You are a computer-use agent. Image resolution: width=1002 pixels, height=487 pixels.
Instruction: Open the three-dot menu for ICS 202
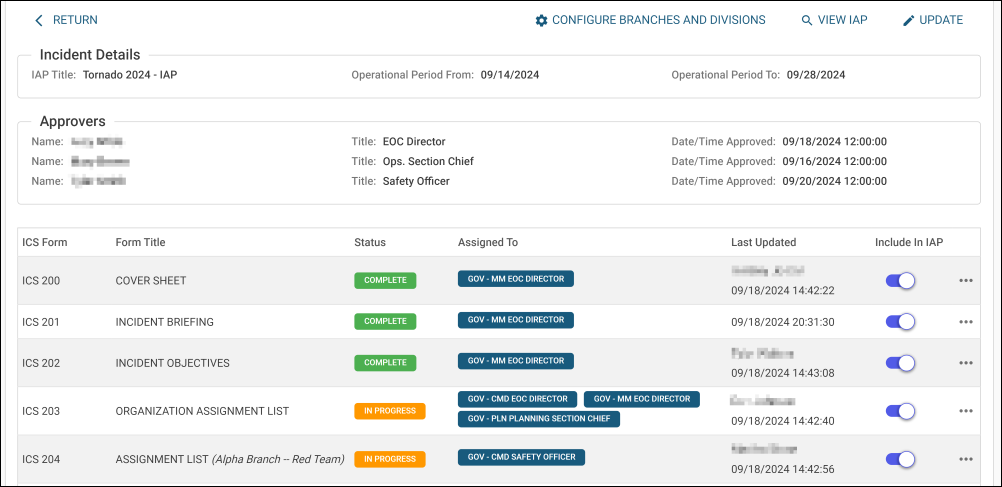(x=965, y=363)
